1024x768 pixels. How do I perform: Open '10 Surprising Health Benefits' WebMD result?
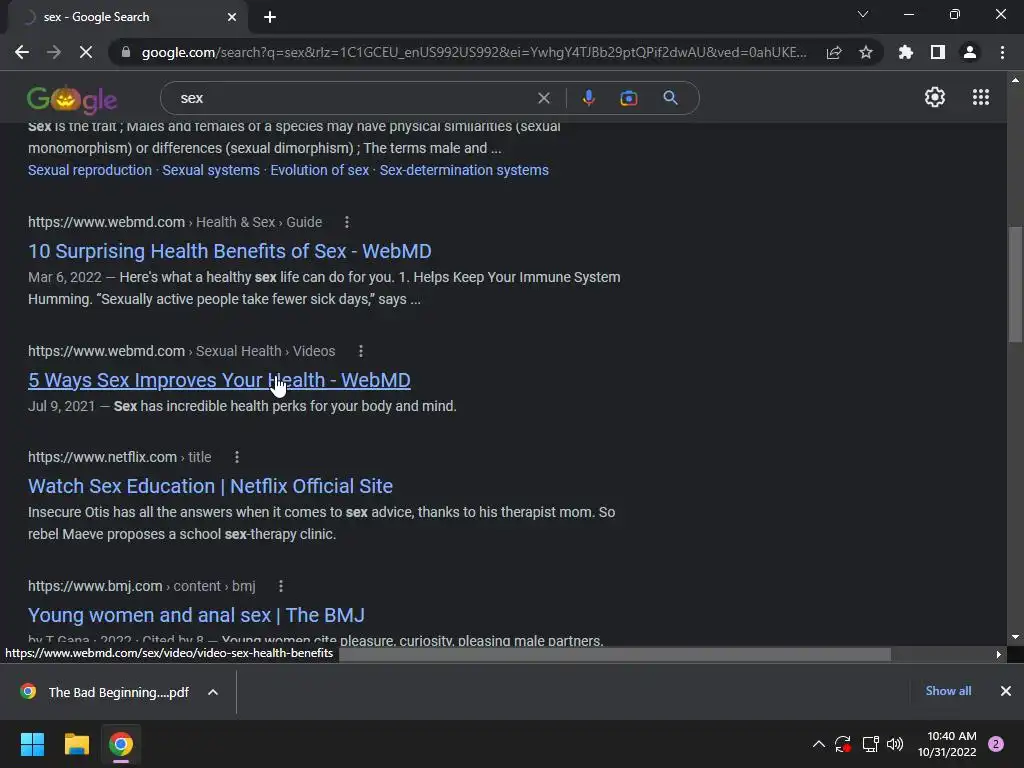(230, 251)
